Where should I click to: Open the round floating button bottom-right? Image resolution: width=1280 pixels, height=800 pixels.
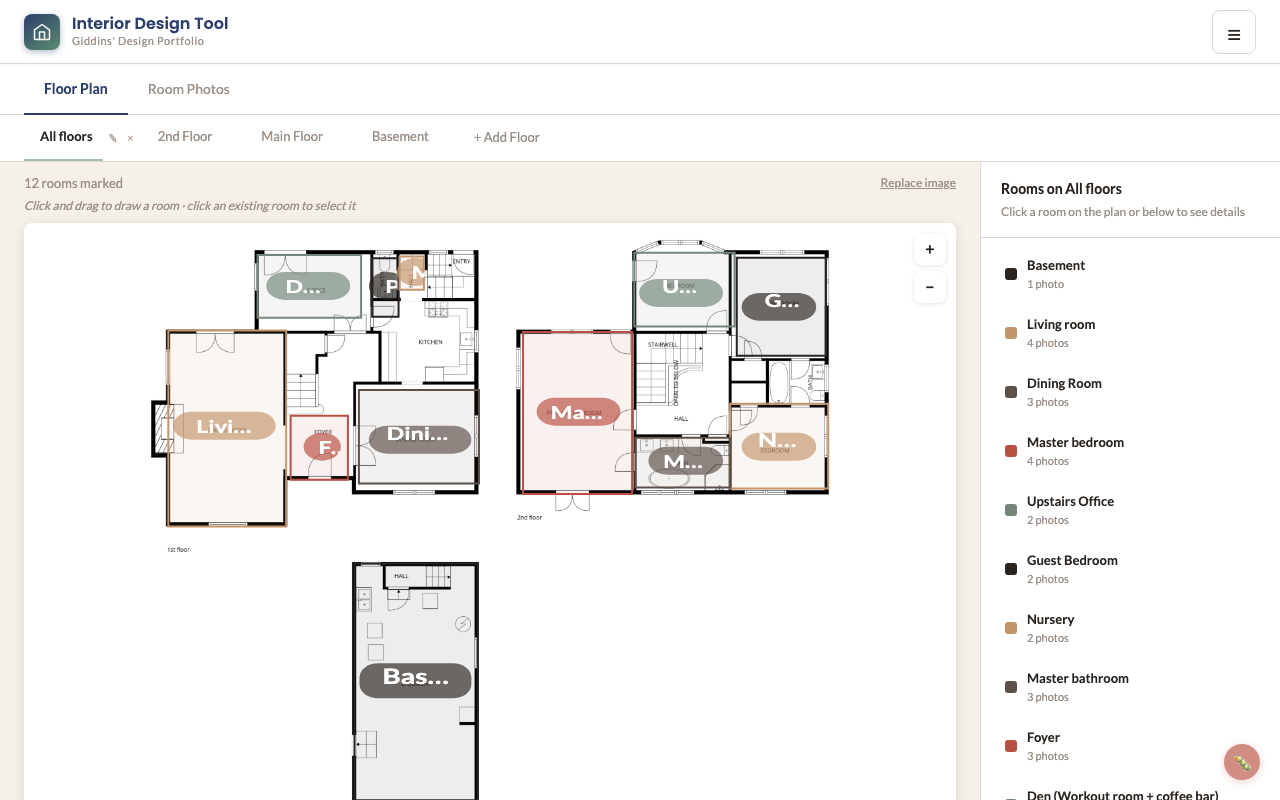click(x=1242, y=762)
